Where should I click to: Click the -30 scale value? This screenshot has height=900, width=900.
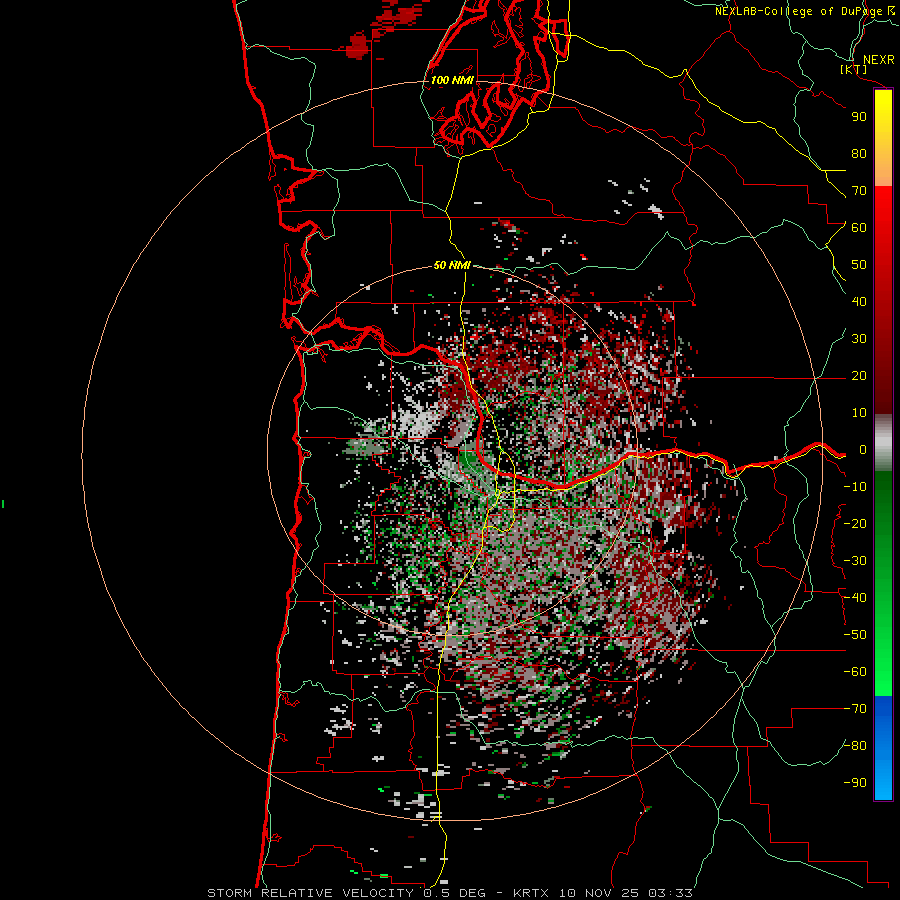(x=855, y=561)
